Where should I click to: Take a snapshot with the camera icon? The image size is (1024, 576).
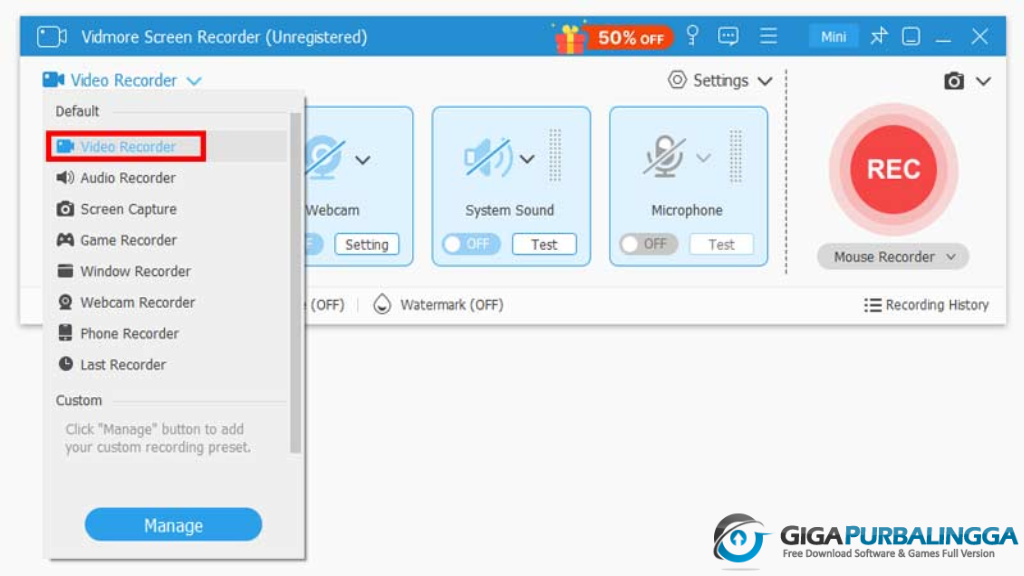click(953, 81)
